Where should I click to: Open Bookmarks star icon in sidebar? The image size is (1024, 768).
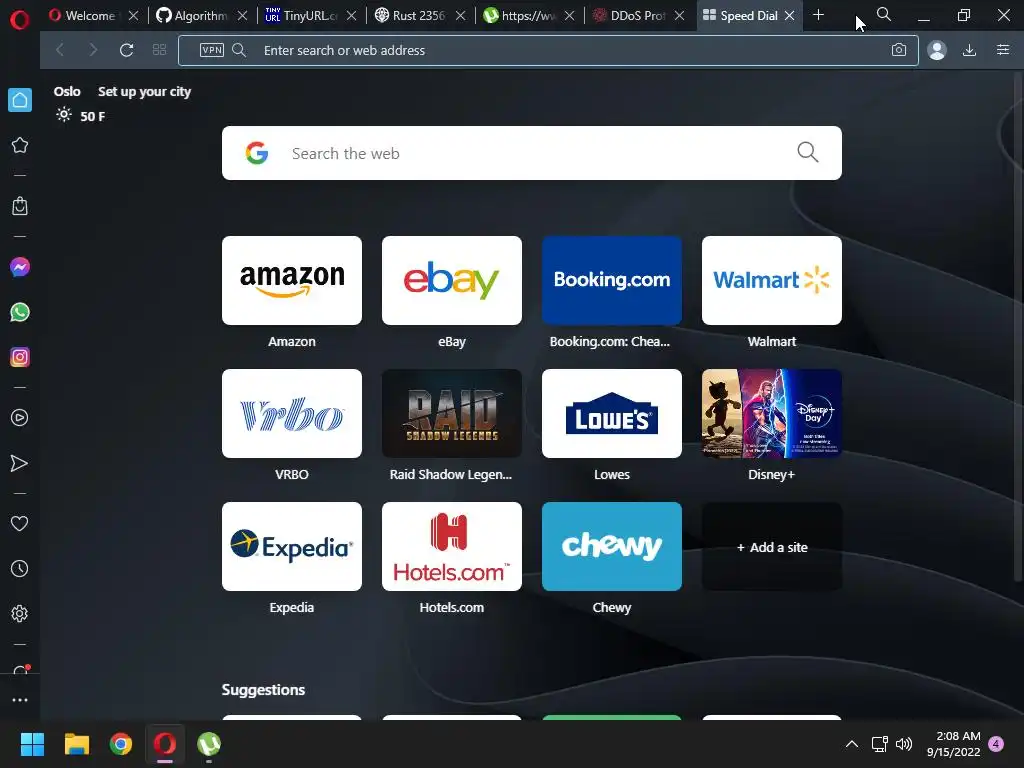20,145
